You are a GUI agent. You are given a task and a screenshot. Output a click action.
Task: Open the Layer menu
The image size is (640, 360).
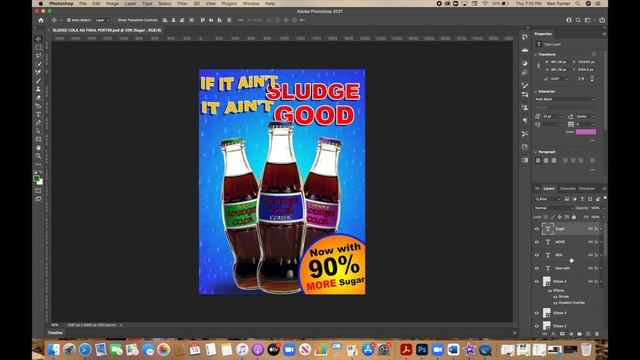point(130,3)
